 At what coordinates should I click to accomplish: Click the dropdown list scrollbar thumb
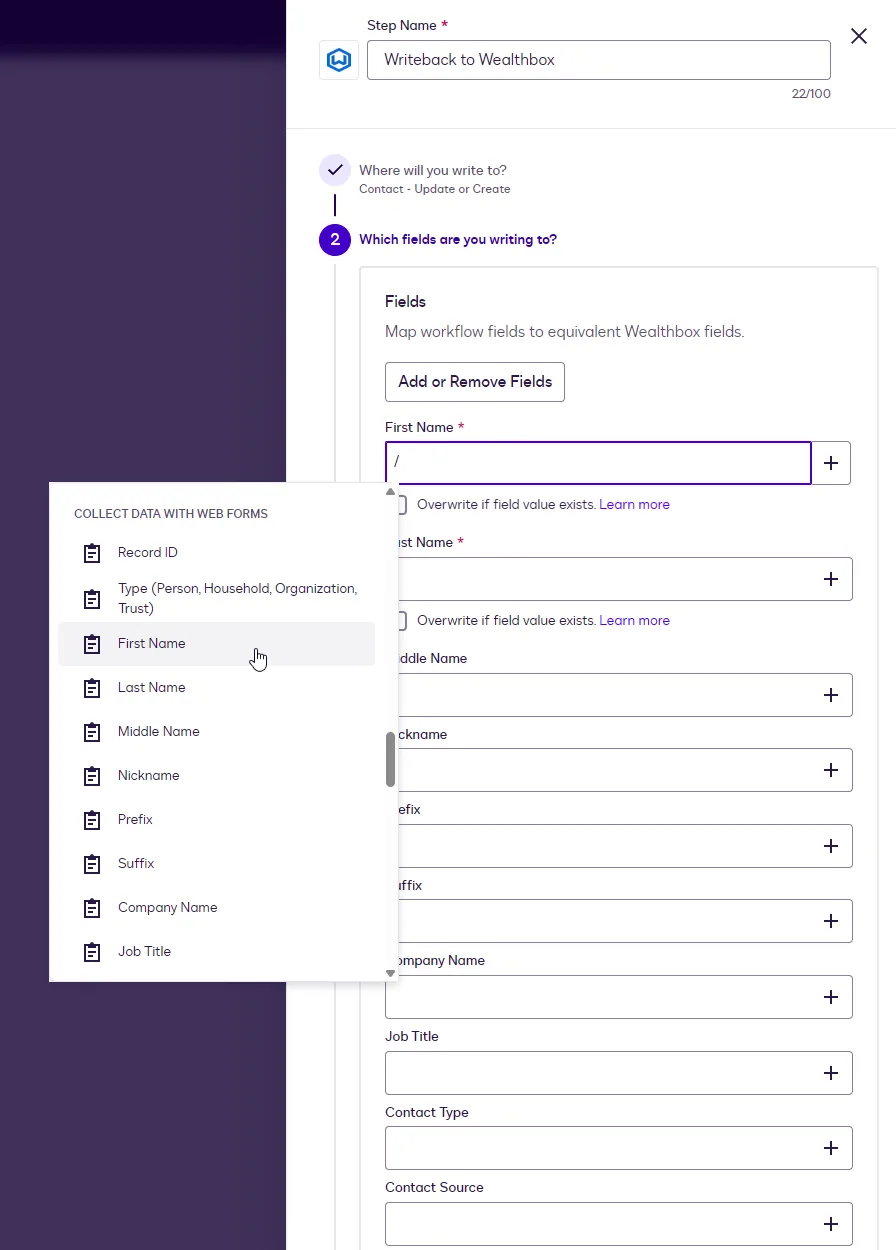(x=391, y=759)
